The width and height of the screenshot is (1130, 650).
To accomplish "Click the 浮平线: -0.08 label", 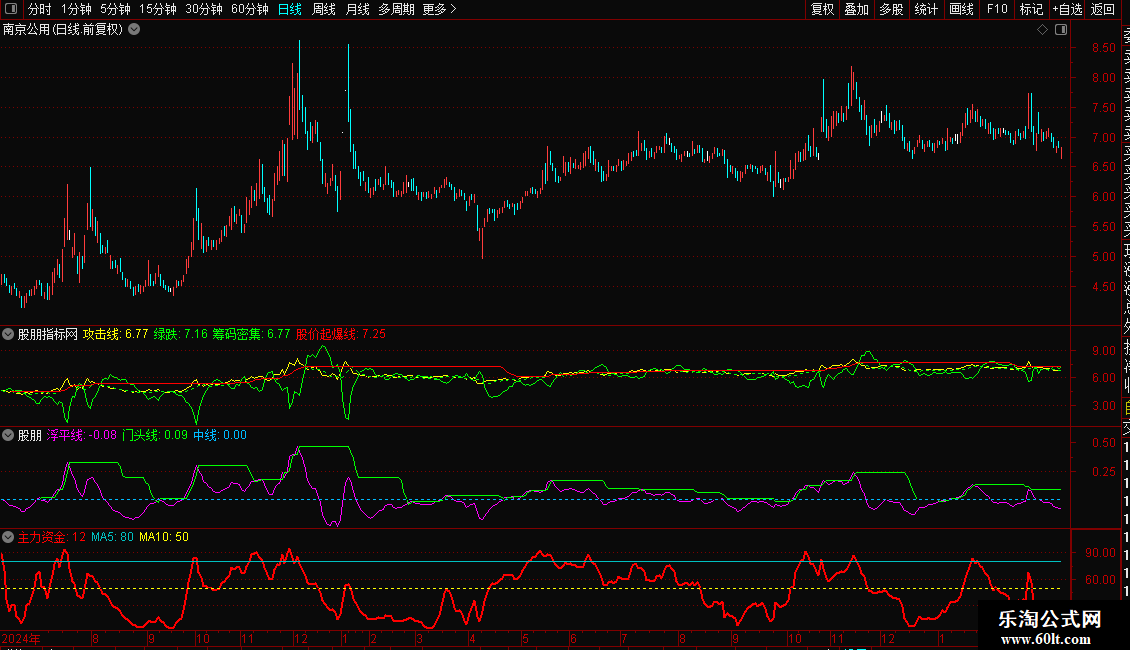I will pyautogui.click(x=81, y=435).
